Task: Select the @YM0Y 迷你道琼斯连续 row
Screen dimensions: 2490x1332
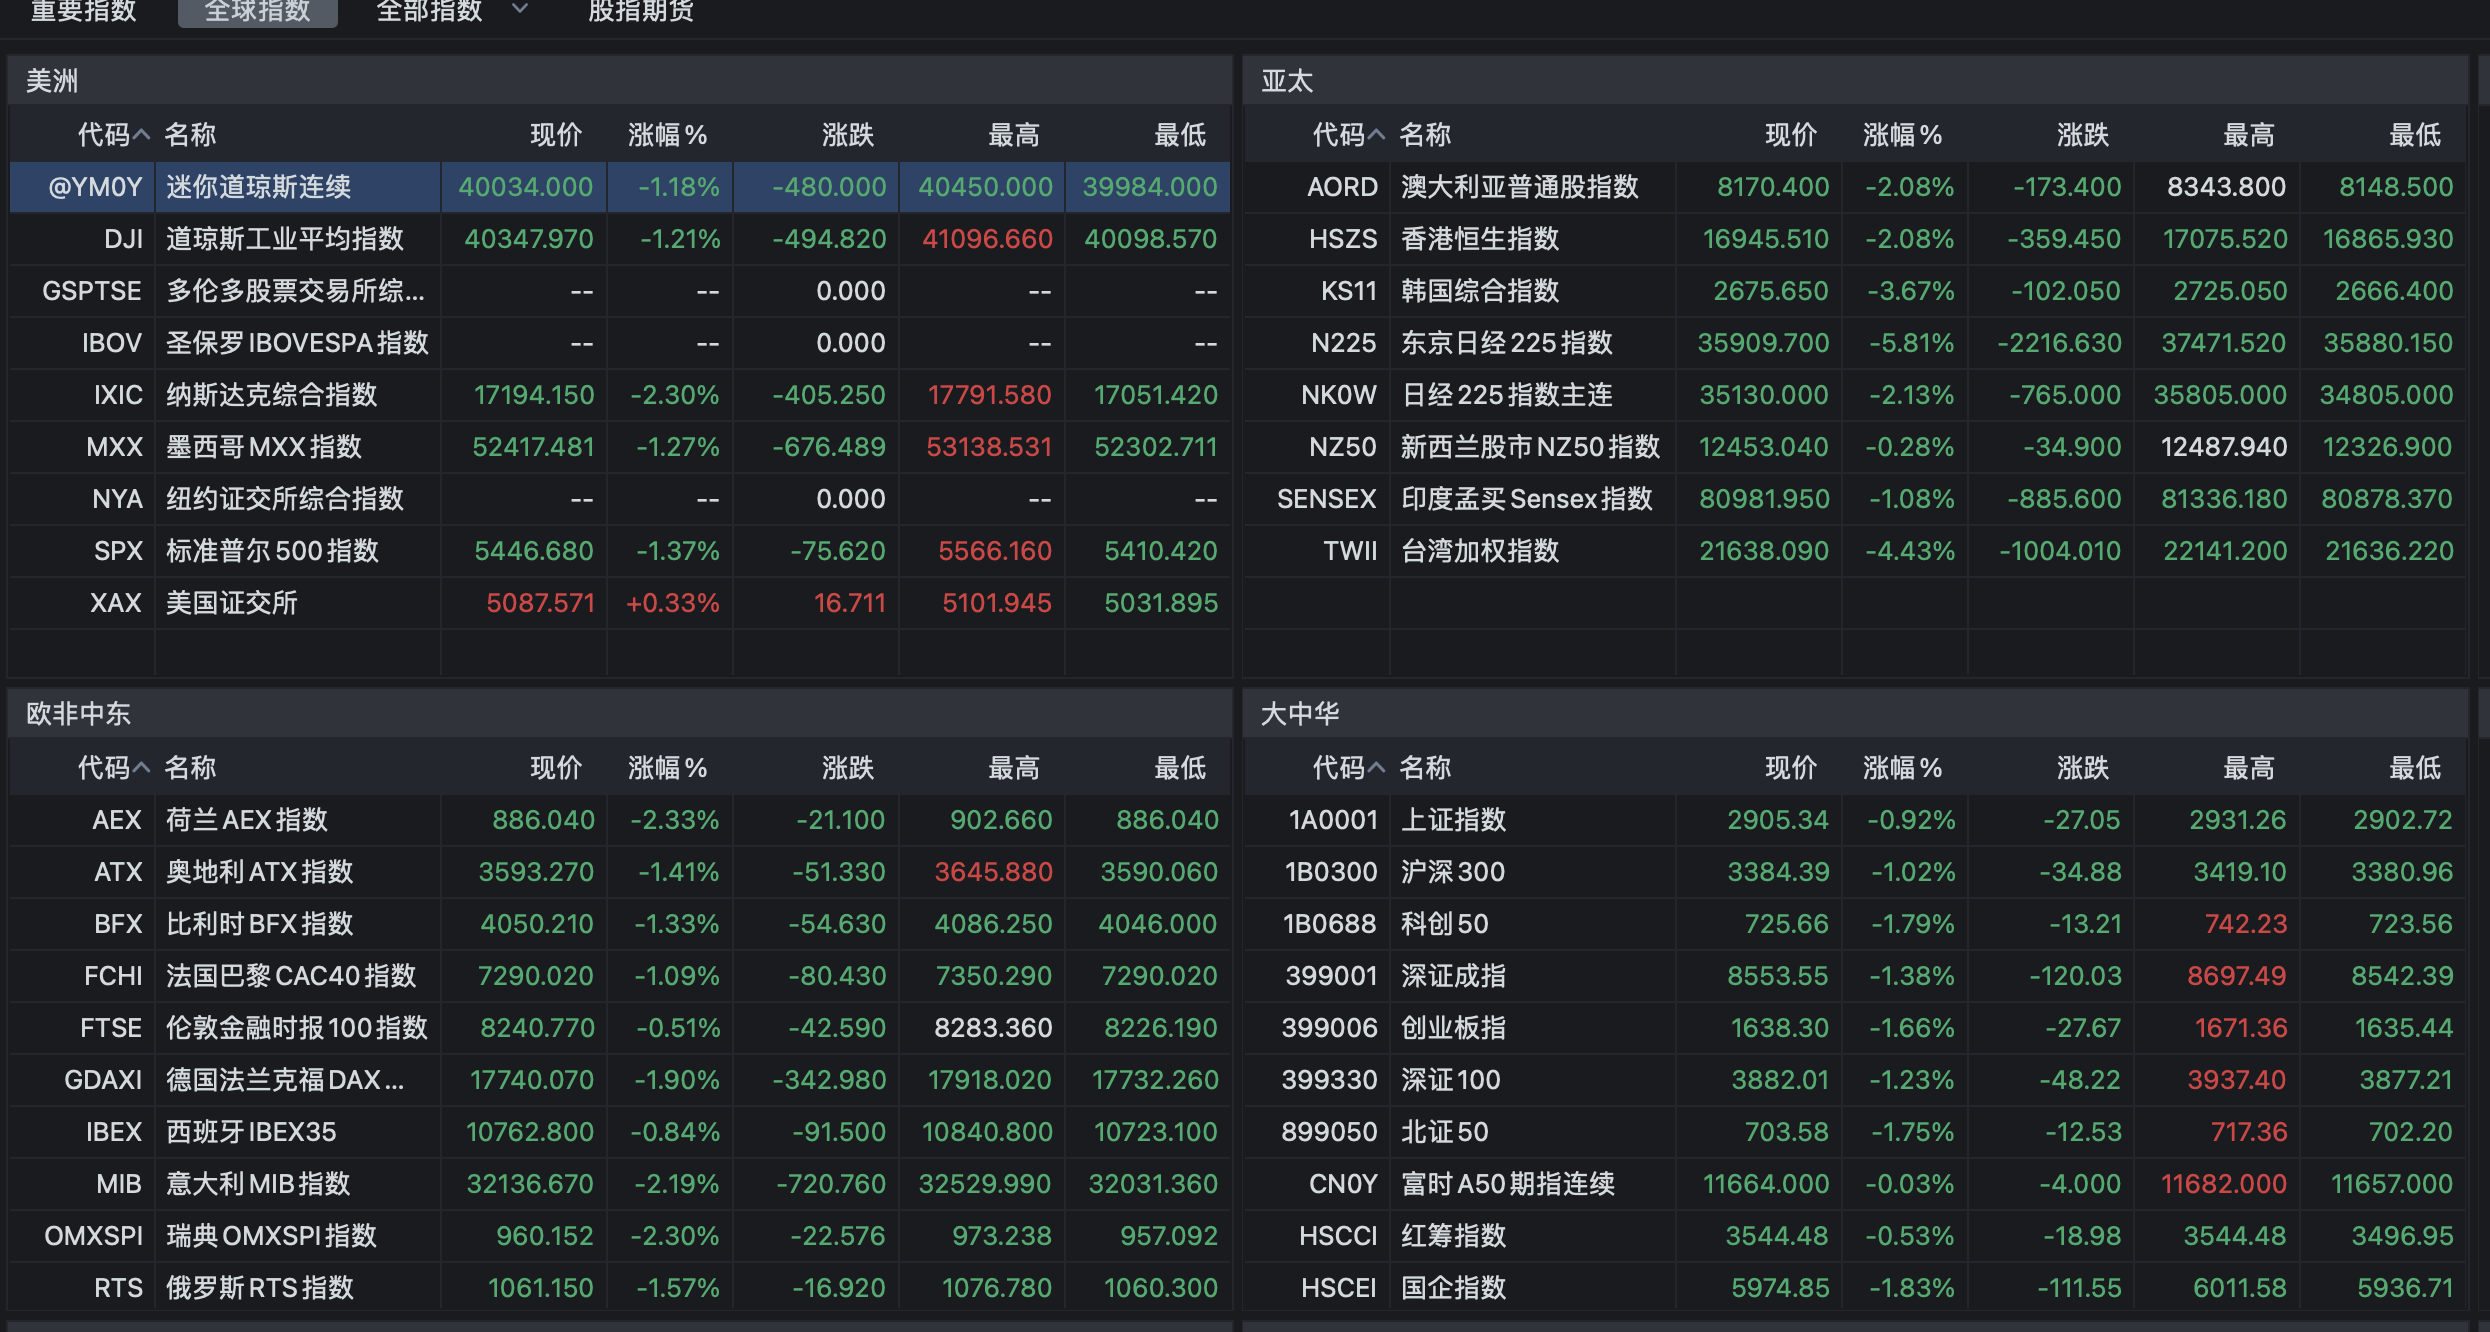Action: point(620,187)
